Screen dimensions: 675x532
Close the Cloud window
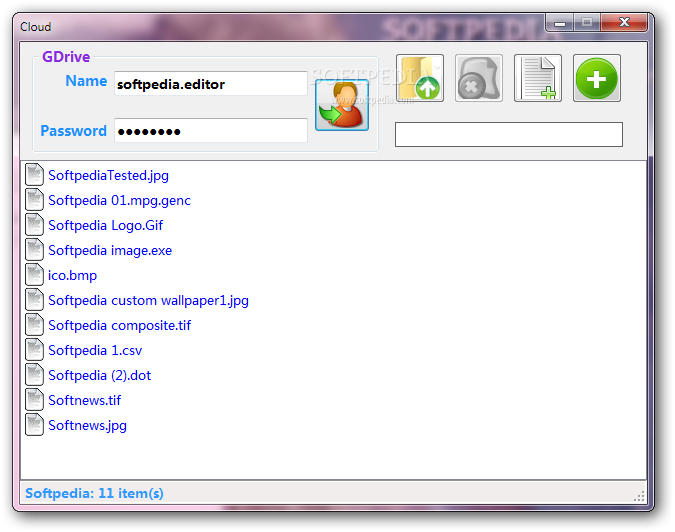624,22
